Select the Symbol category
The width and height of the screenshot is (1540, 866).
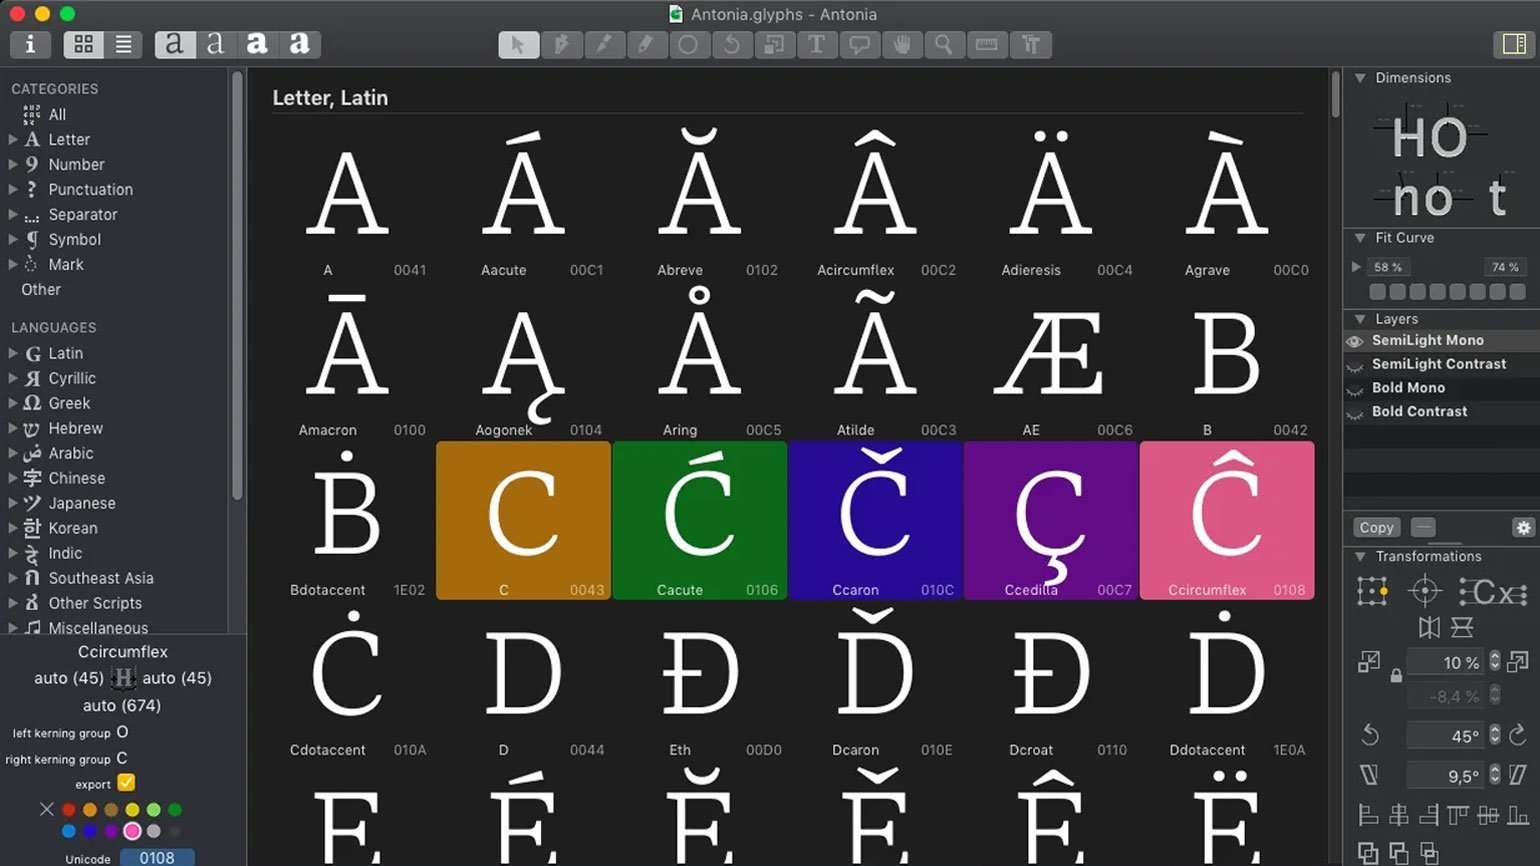pos(75,239)
